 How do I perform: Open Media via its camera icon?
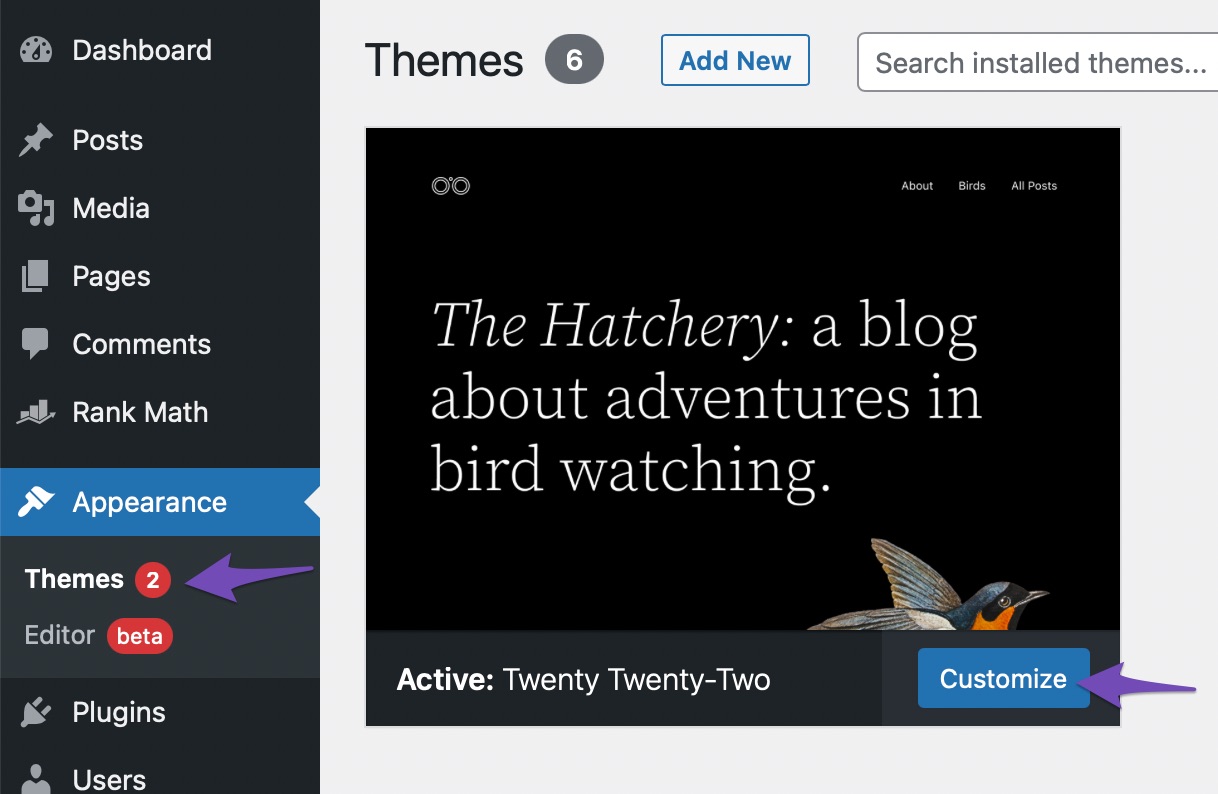point(36,209)
